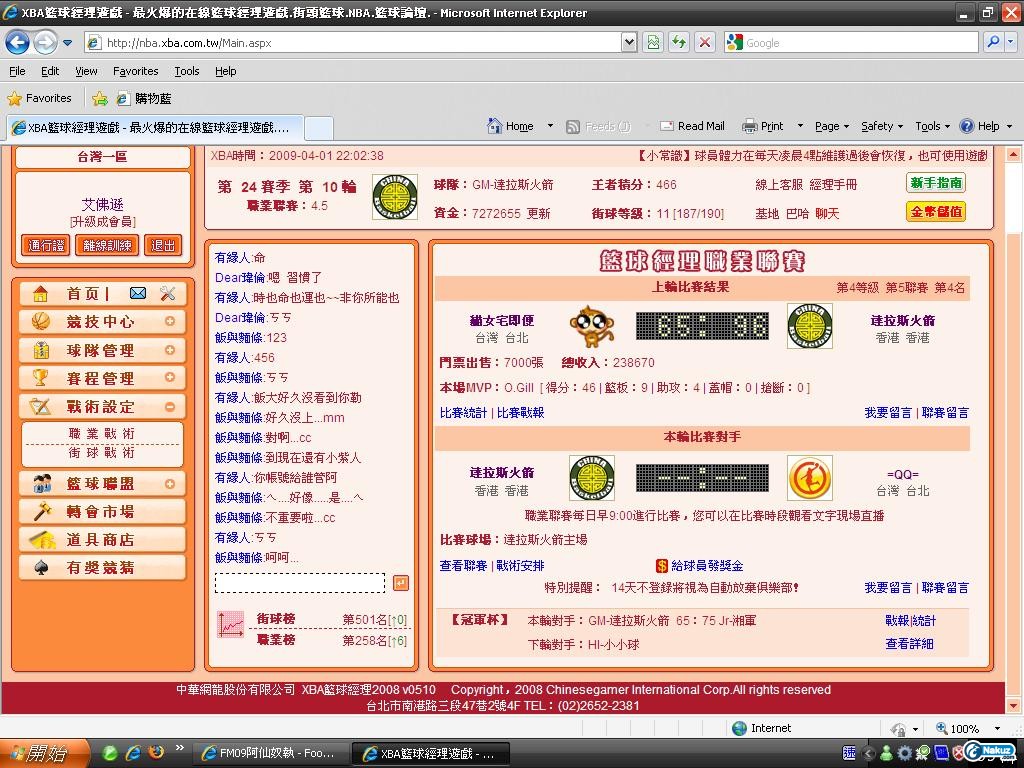Viewport: 1024px width, 768px height.
Task: Click the chat send arrow button
Action: pyautogui.click(x=400, y=583)
